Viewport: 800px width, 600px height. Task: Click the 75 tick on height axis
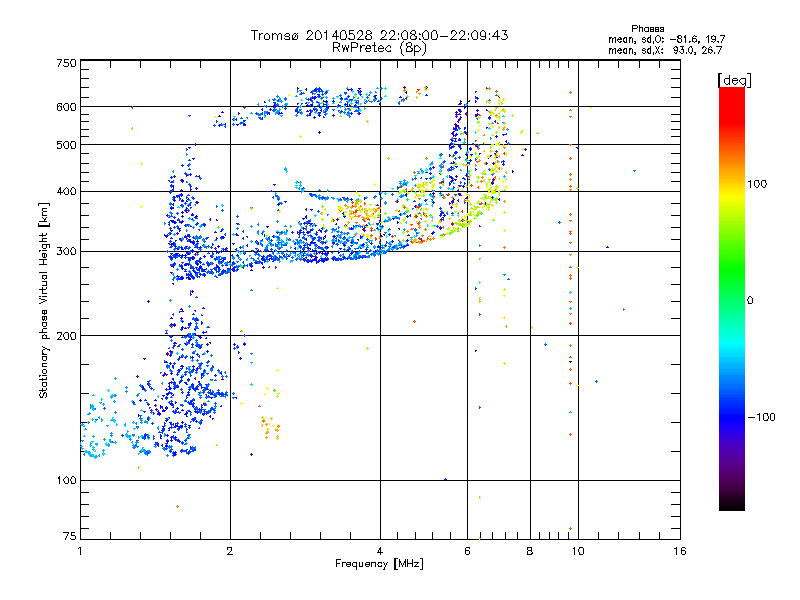(x=70, y=536)
